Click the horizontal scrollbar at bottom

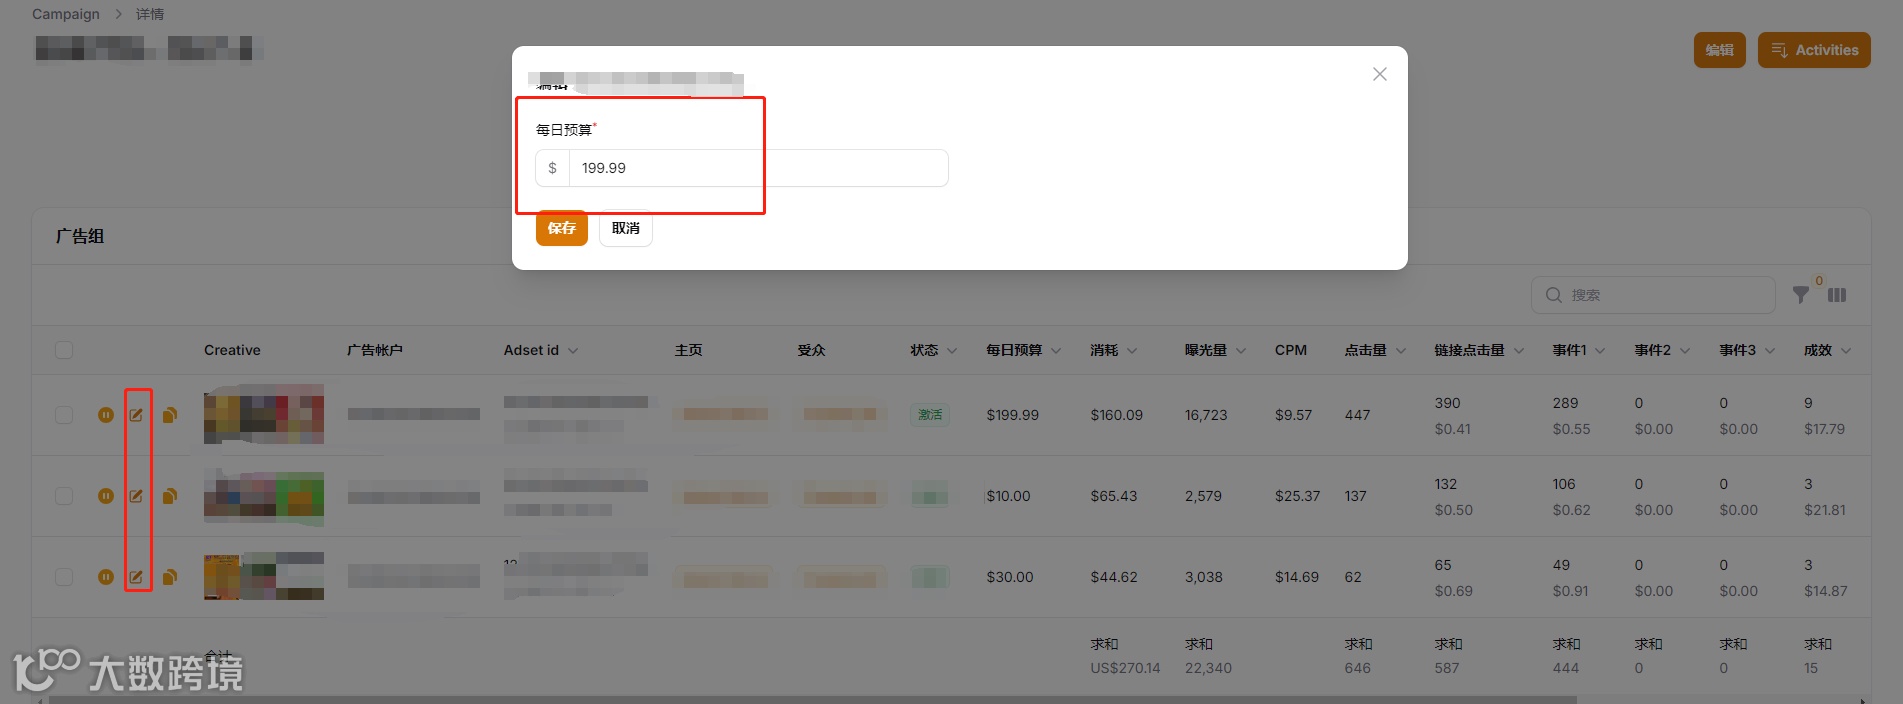pyautogui.click(x=812, y=700)
